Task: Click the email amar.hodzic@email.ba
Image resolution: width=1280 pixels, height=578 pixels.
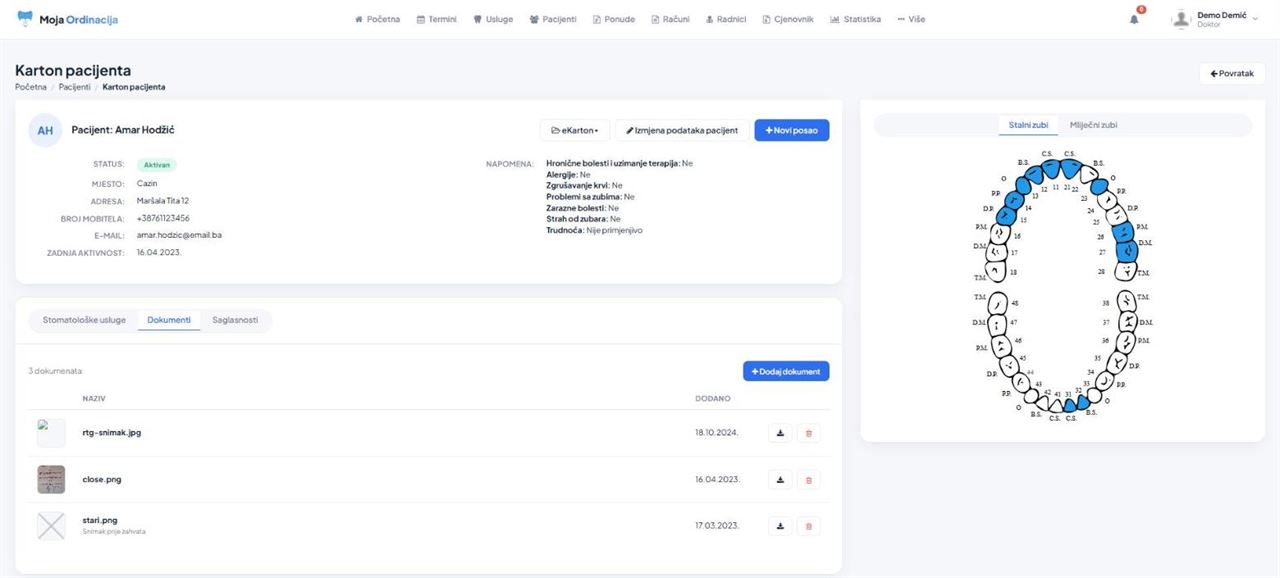Action: [179, 235]
